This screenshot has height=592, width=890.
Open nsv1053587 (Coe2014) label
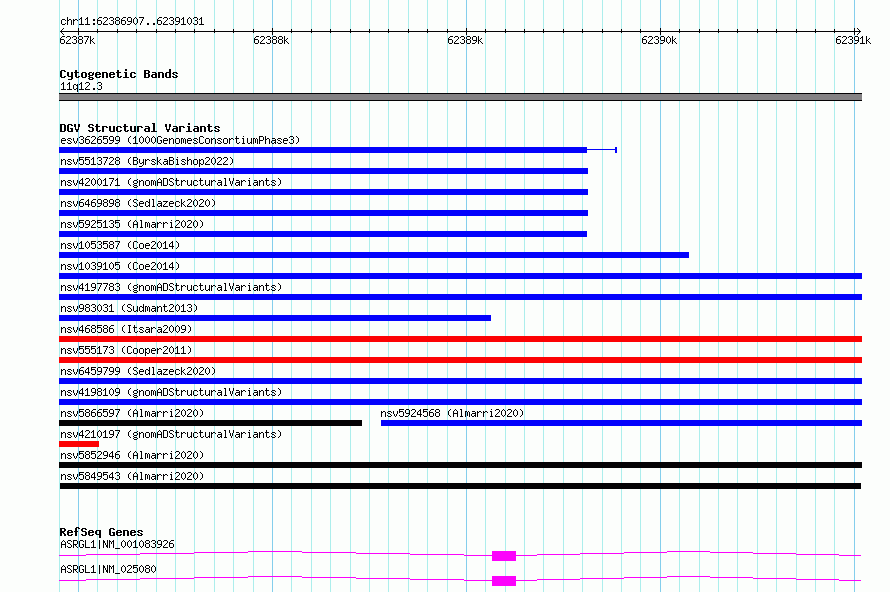[x=120, y=245]
